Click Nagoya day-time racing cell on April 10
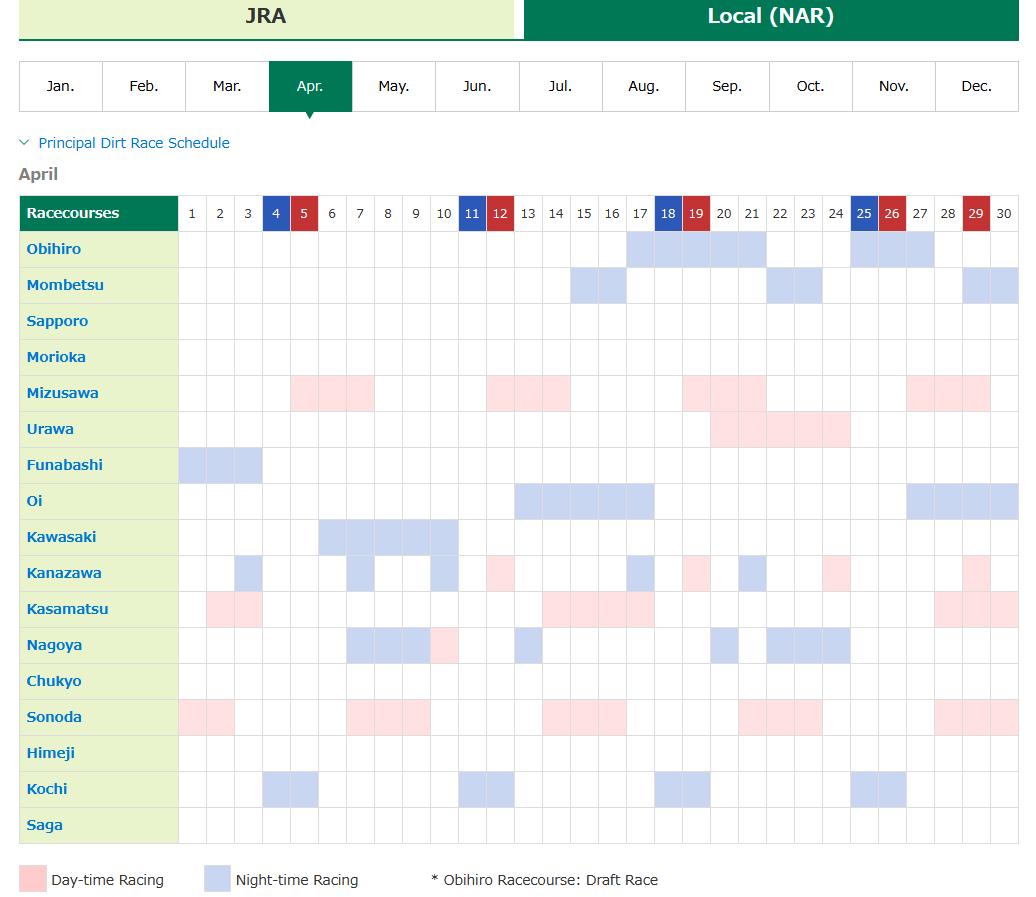 tap(444, 645)
